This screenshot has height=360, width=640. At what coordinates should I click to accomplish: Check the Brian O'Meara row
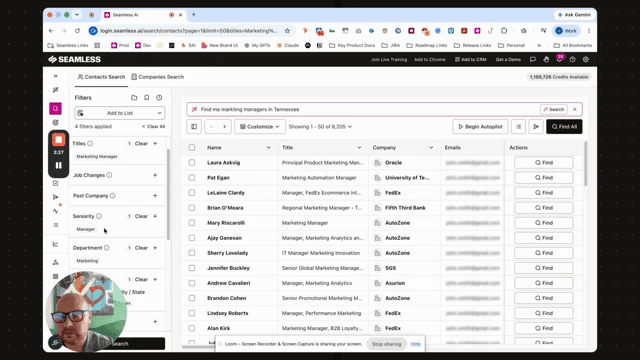pyautogui.click(x=192, y=208)
